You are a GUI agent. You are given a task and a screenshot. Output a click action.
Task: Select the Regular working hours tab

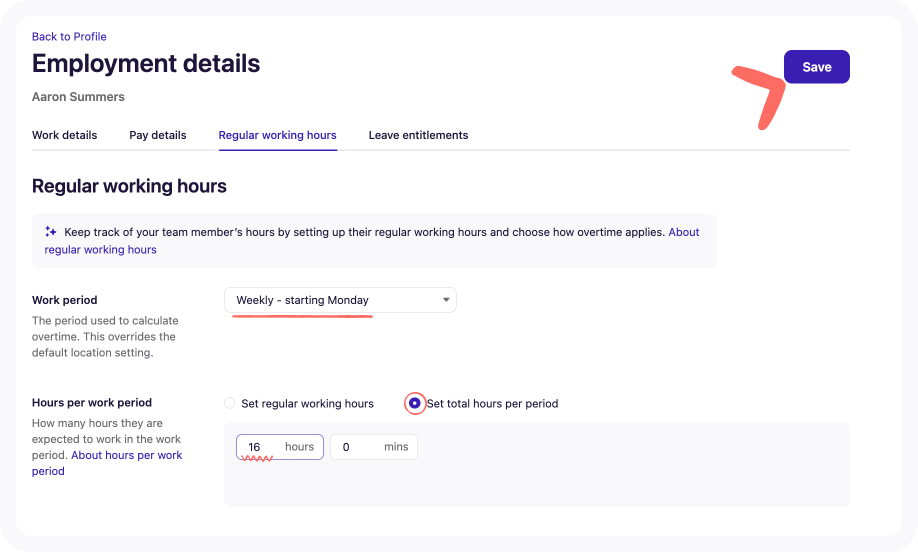[277, 135]
